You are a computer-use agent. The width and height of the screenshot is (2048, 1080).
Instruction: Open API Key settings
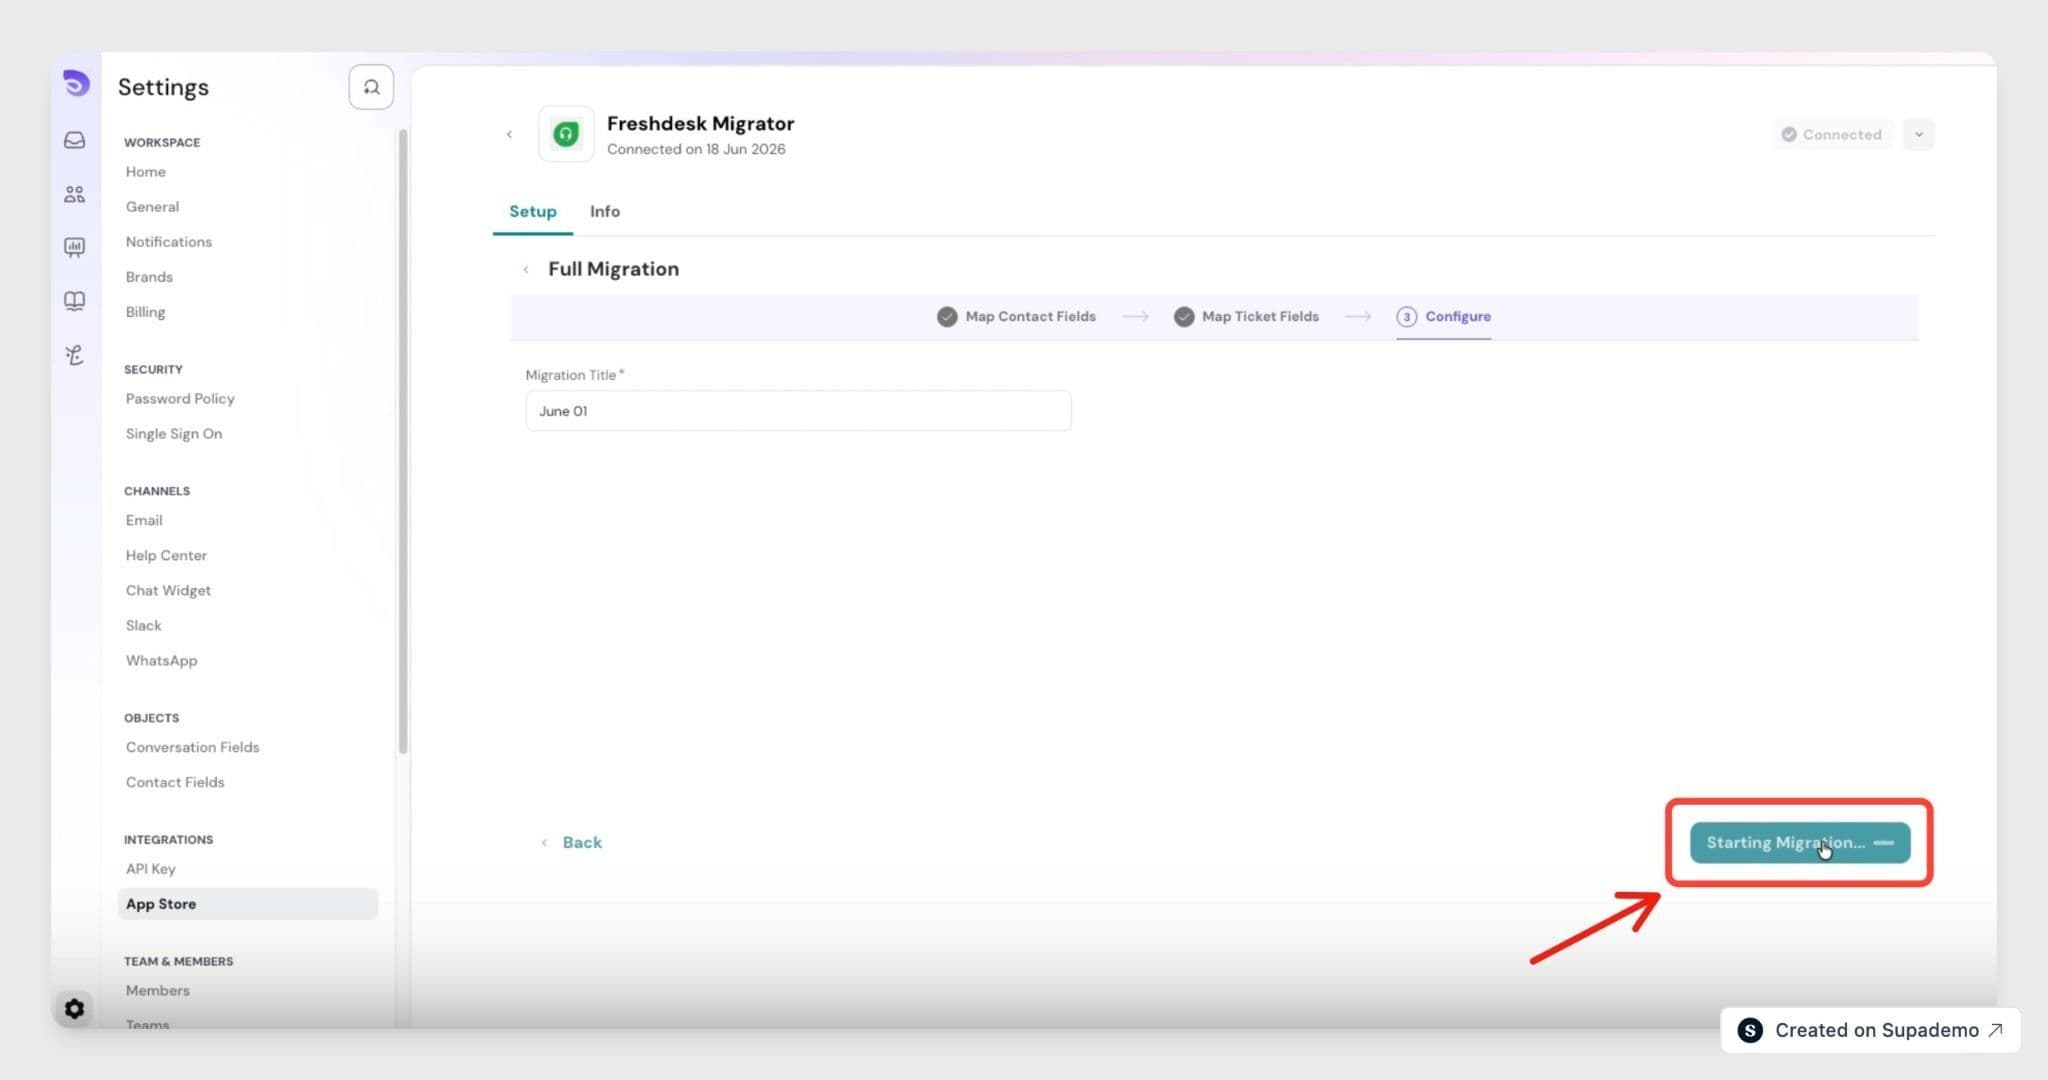point(150,869)
